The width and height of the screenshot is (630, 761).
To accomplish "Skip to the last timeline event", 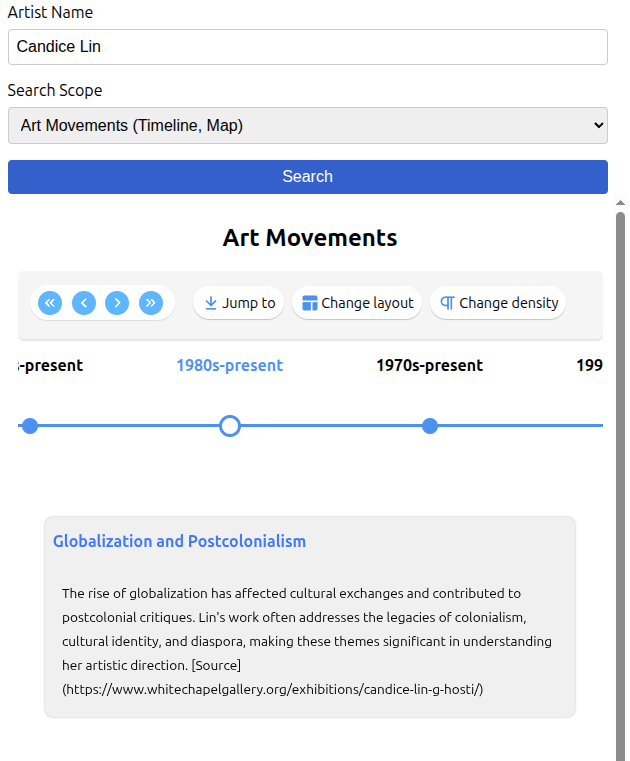I will click(x=151, y=303).
